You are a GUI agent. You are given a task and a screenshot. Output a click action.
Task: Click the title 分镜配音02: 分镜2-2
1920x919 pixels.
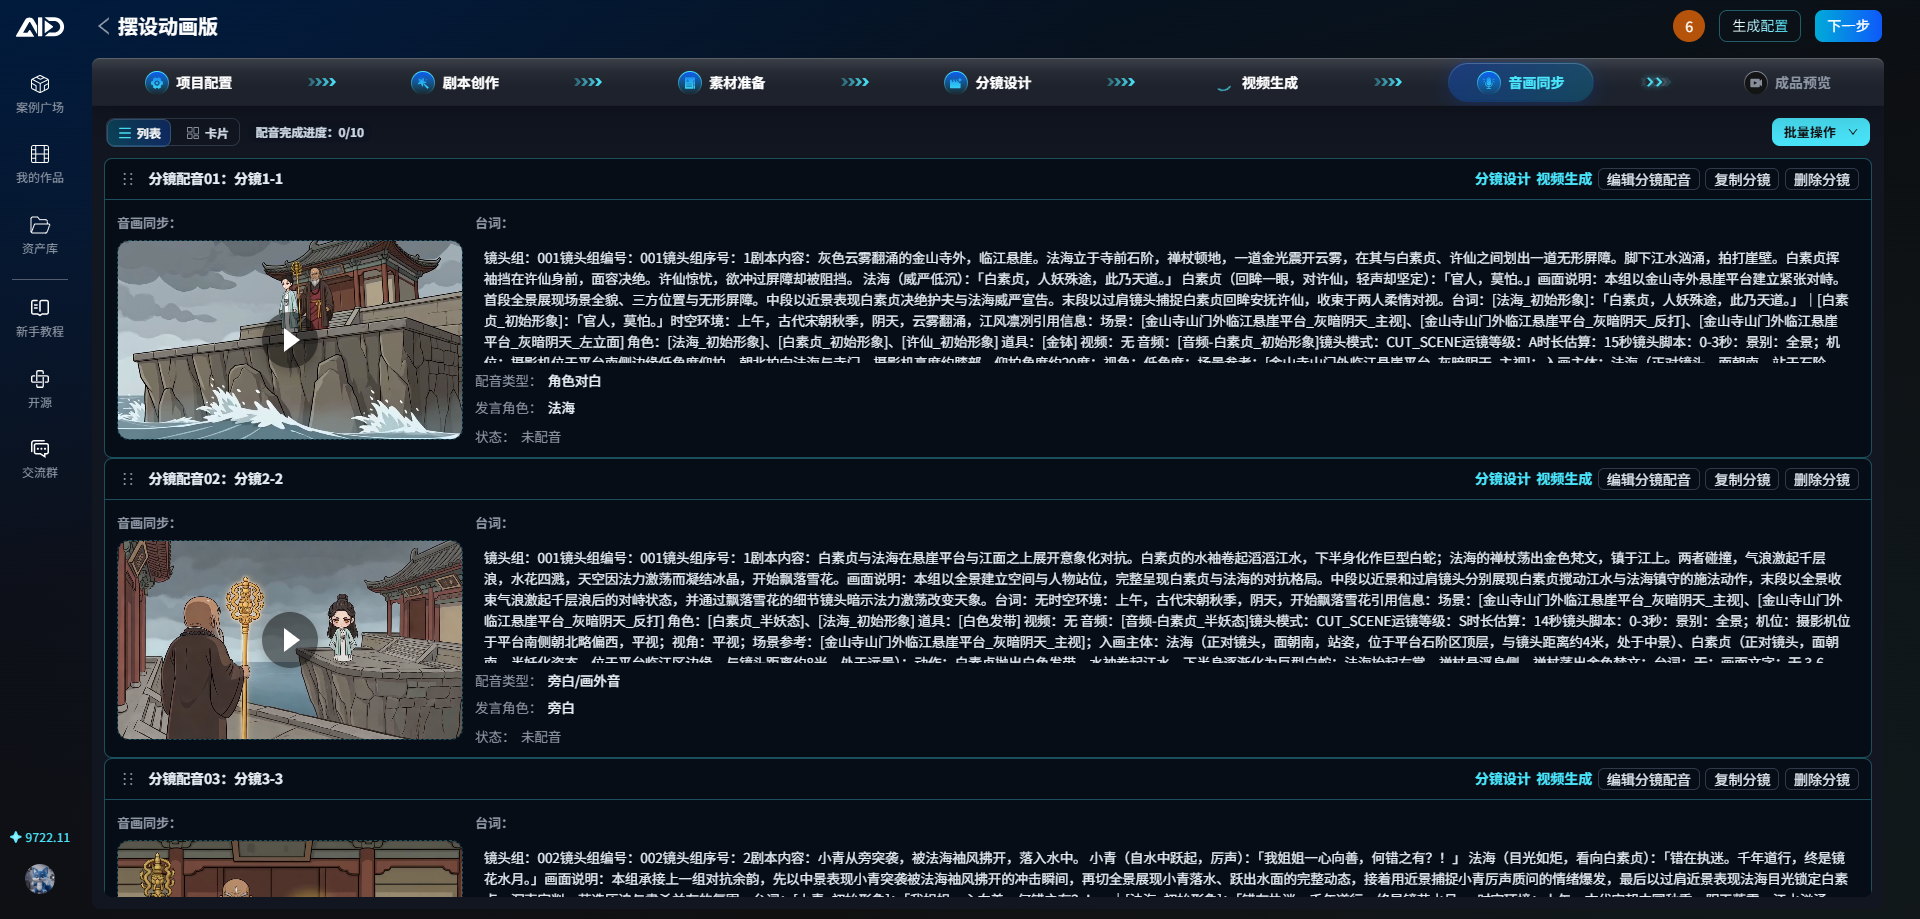216,479
